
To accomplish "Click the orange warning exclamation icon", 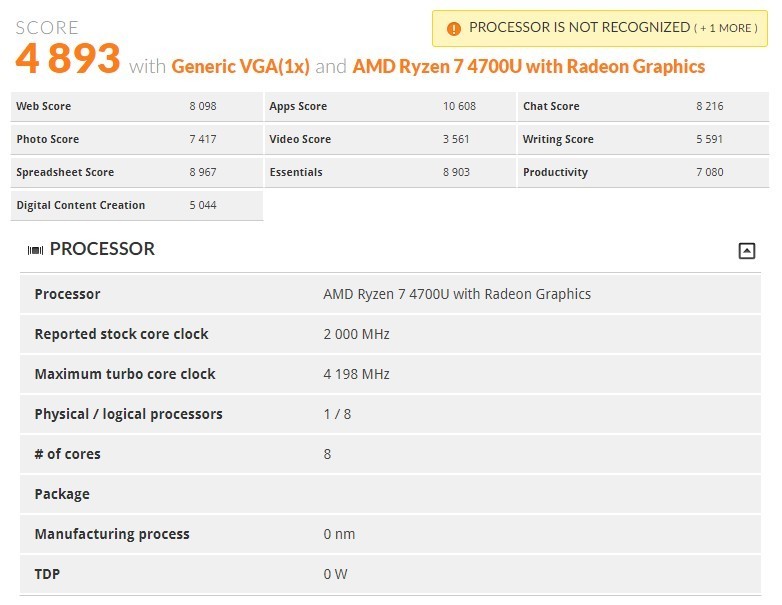I will 453,29.
